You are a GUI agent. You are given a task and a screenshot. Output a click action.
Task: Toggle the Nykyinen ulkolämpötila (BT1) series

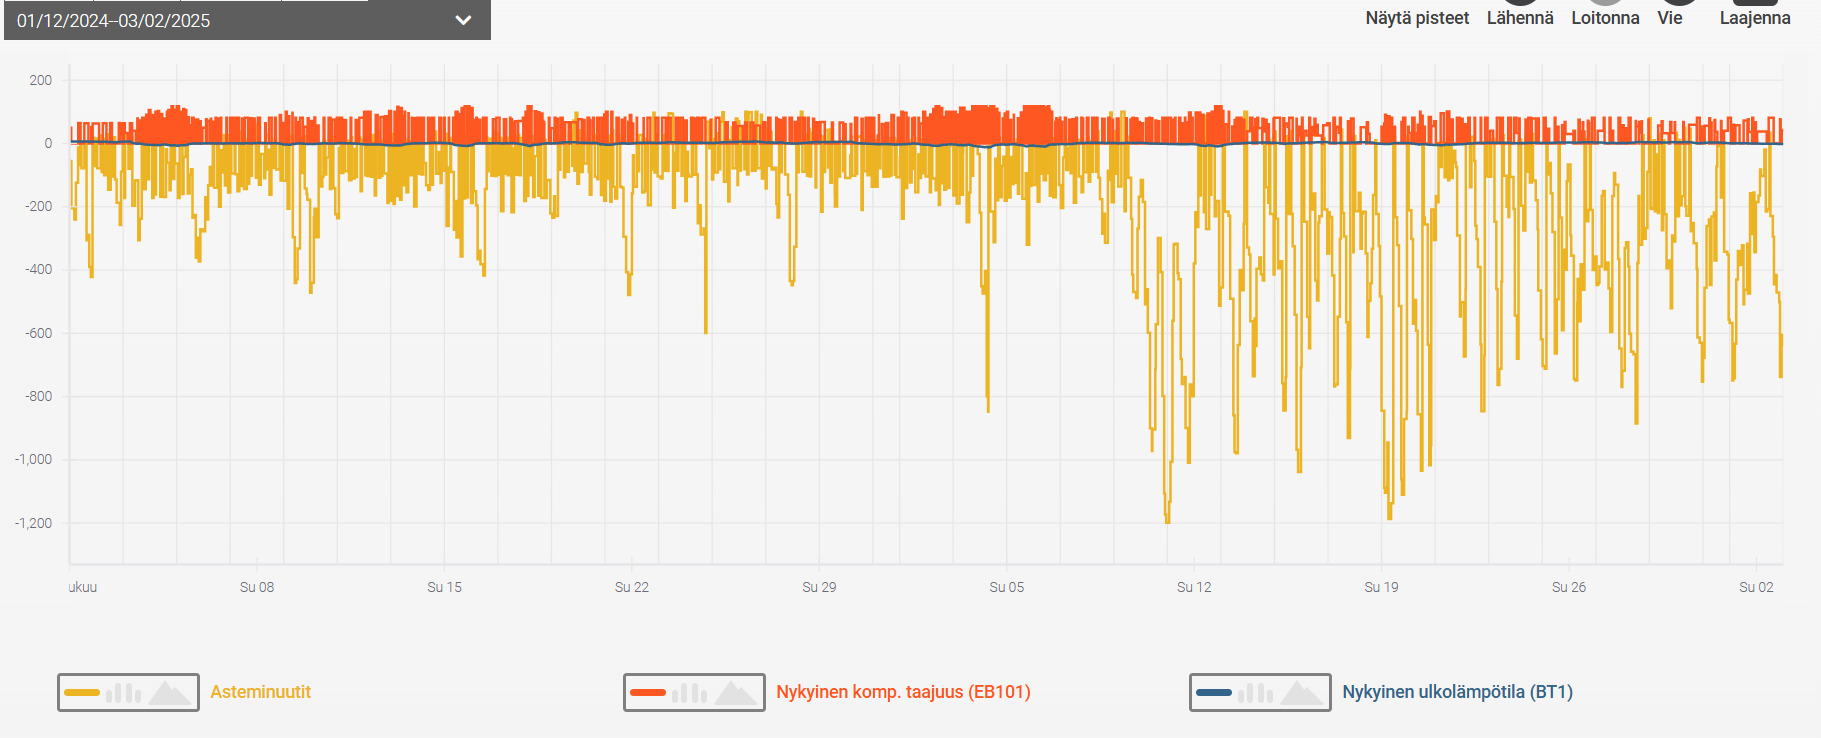(x=1457, y=692)
